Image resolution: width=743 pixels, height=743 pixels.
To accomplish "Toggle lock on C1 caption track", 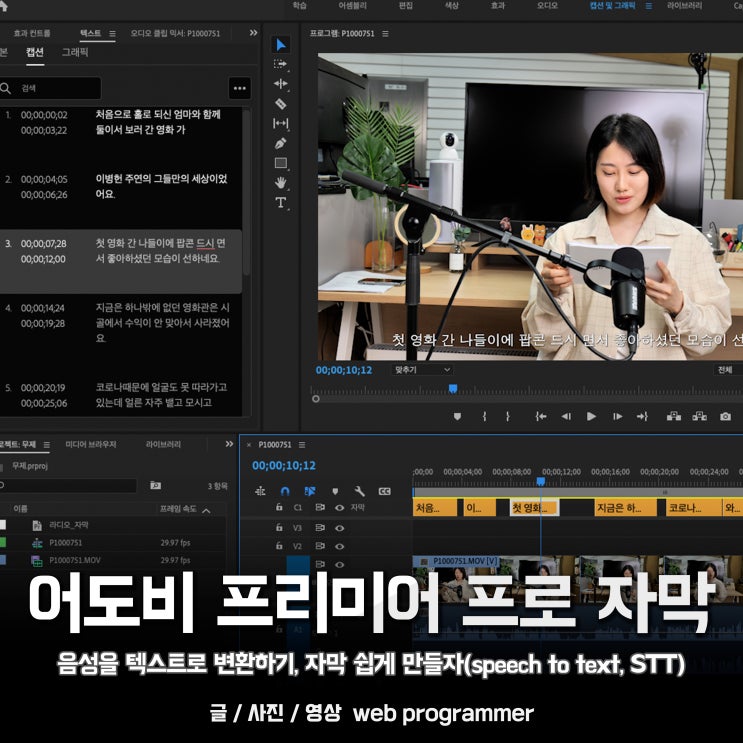I will [x=279, y=507].
